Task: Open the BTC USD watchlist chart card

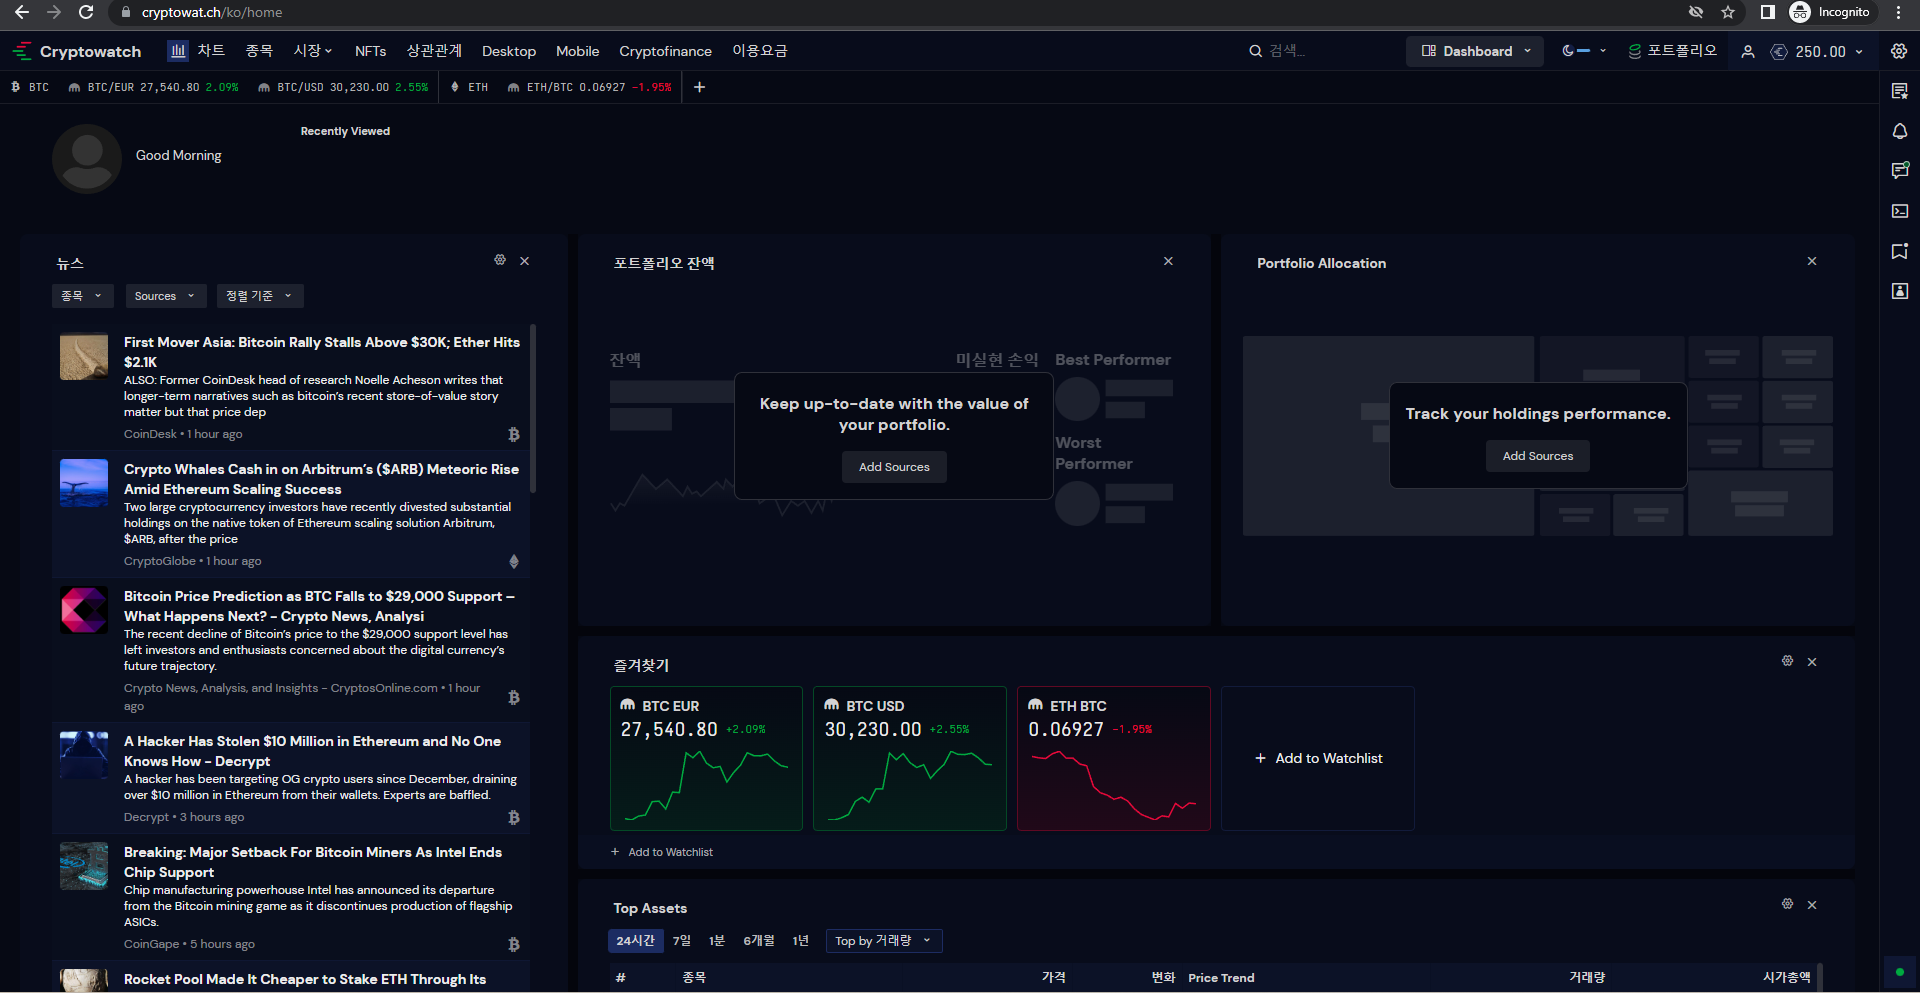Action: [910, 758]
